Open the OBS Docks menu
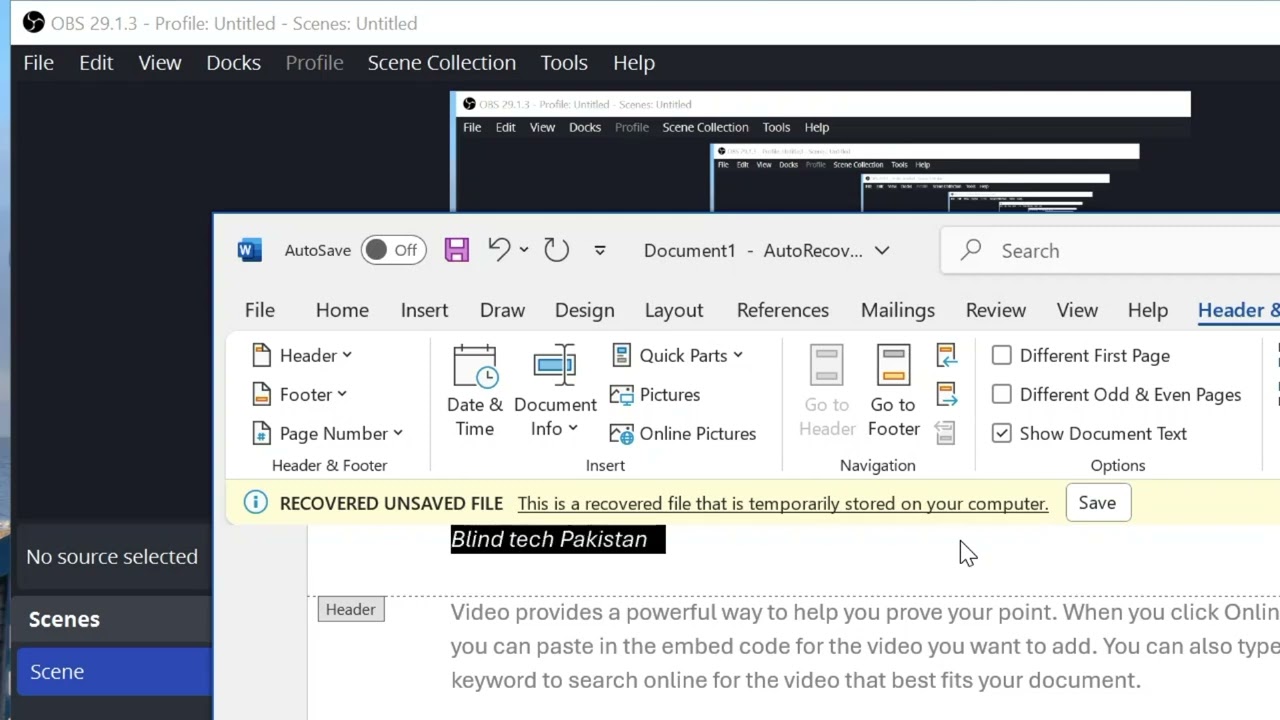 [233, 62]
